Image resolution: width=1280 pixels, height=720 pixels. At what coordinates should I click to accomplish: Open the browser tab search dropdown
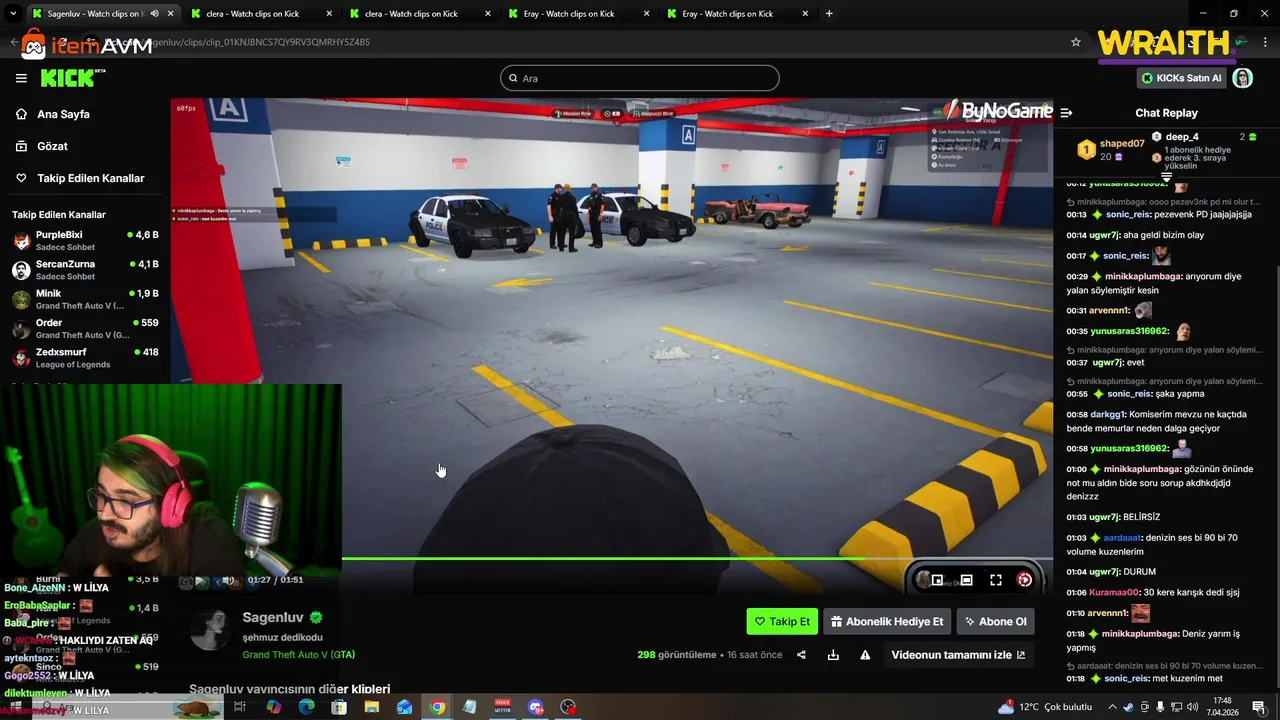[13, 14]
